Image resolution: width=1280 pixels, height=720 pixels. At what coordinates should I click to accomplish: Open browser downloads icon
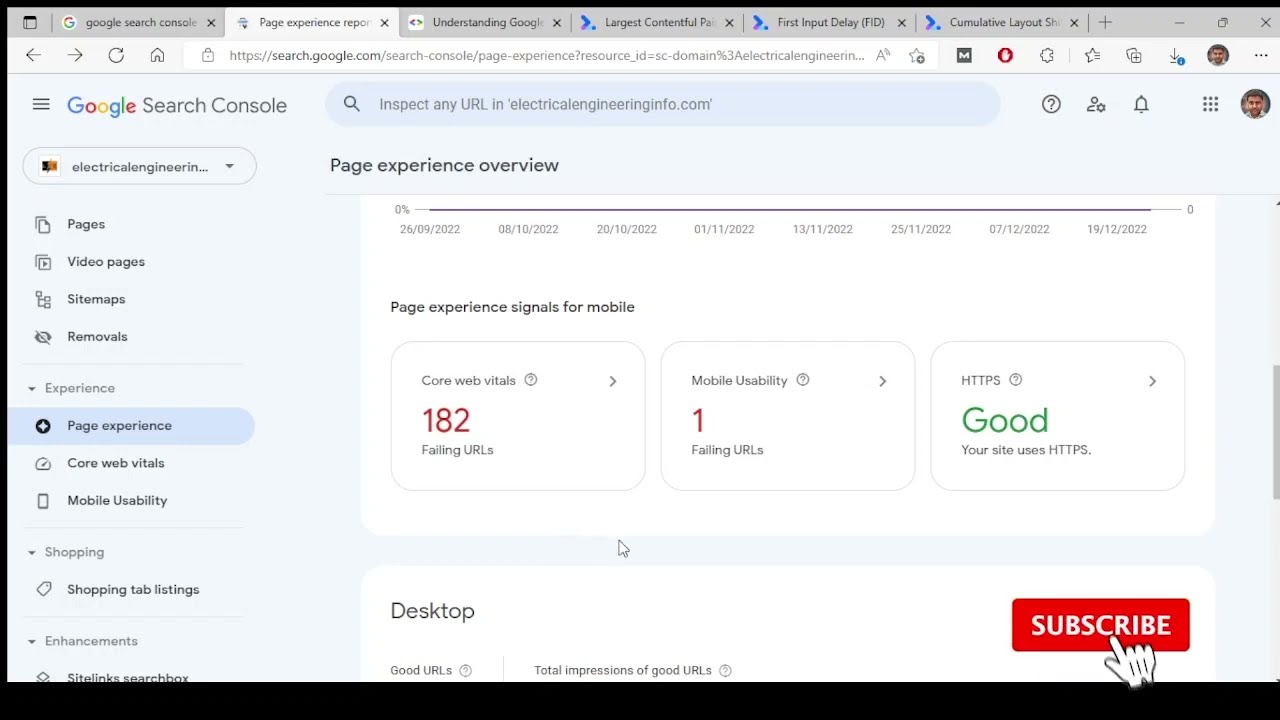(x=1177, y=56)
